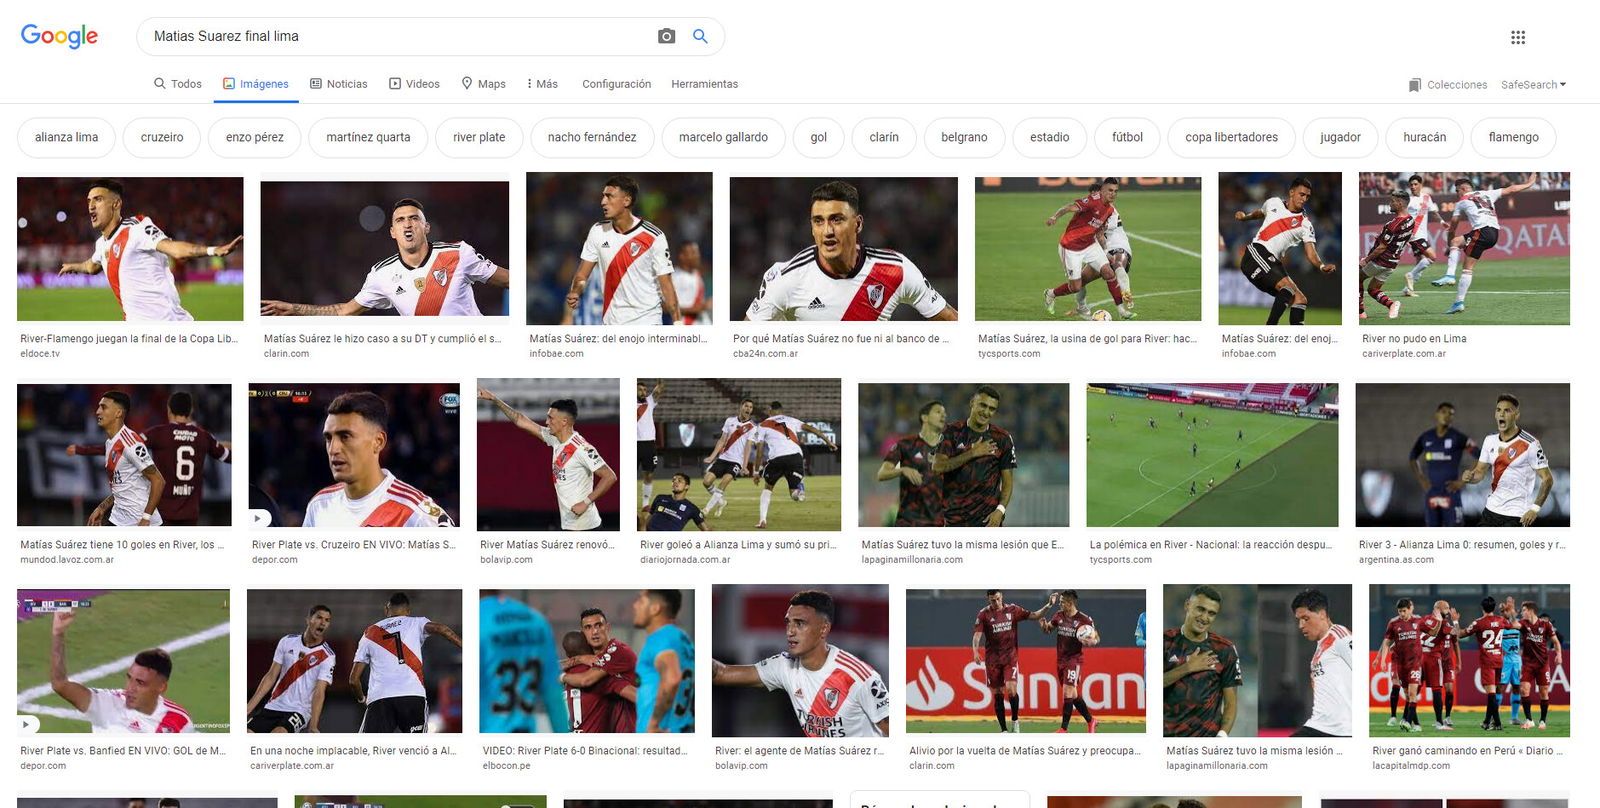Click the Imágenes tab picture icon
The height and width of the screenshot is (808, 1600).
click(229, 84)
